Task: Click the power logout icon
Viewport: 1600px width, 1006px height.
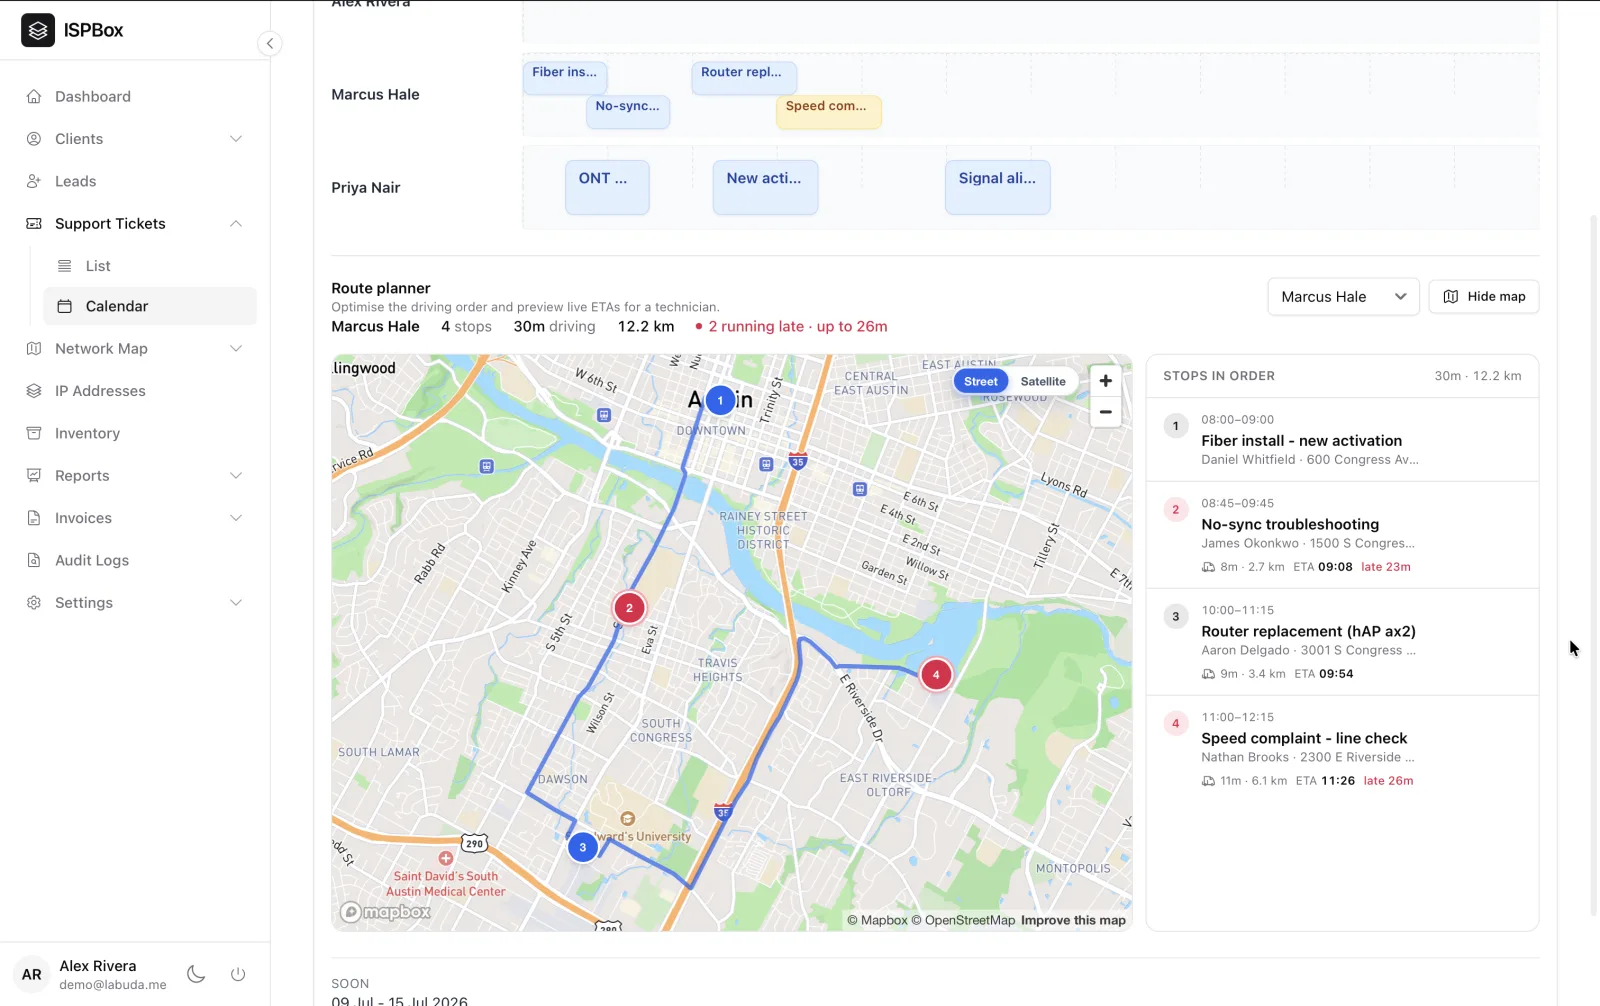Action: point(238,974)
